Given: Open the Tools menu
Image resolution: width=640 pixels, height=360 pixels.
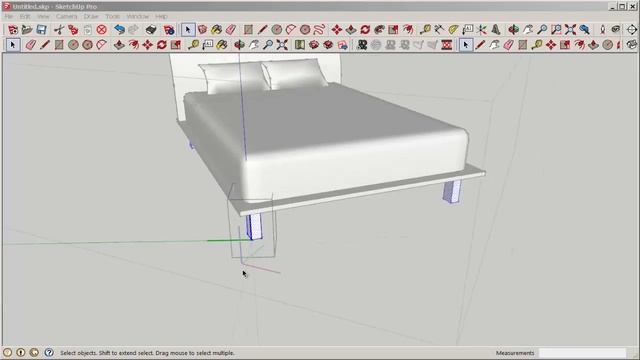Looking at the screenshot, I should 113,16.
